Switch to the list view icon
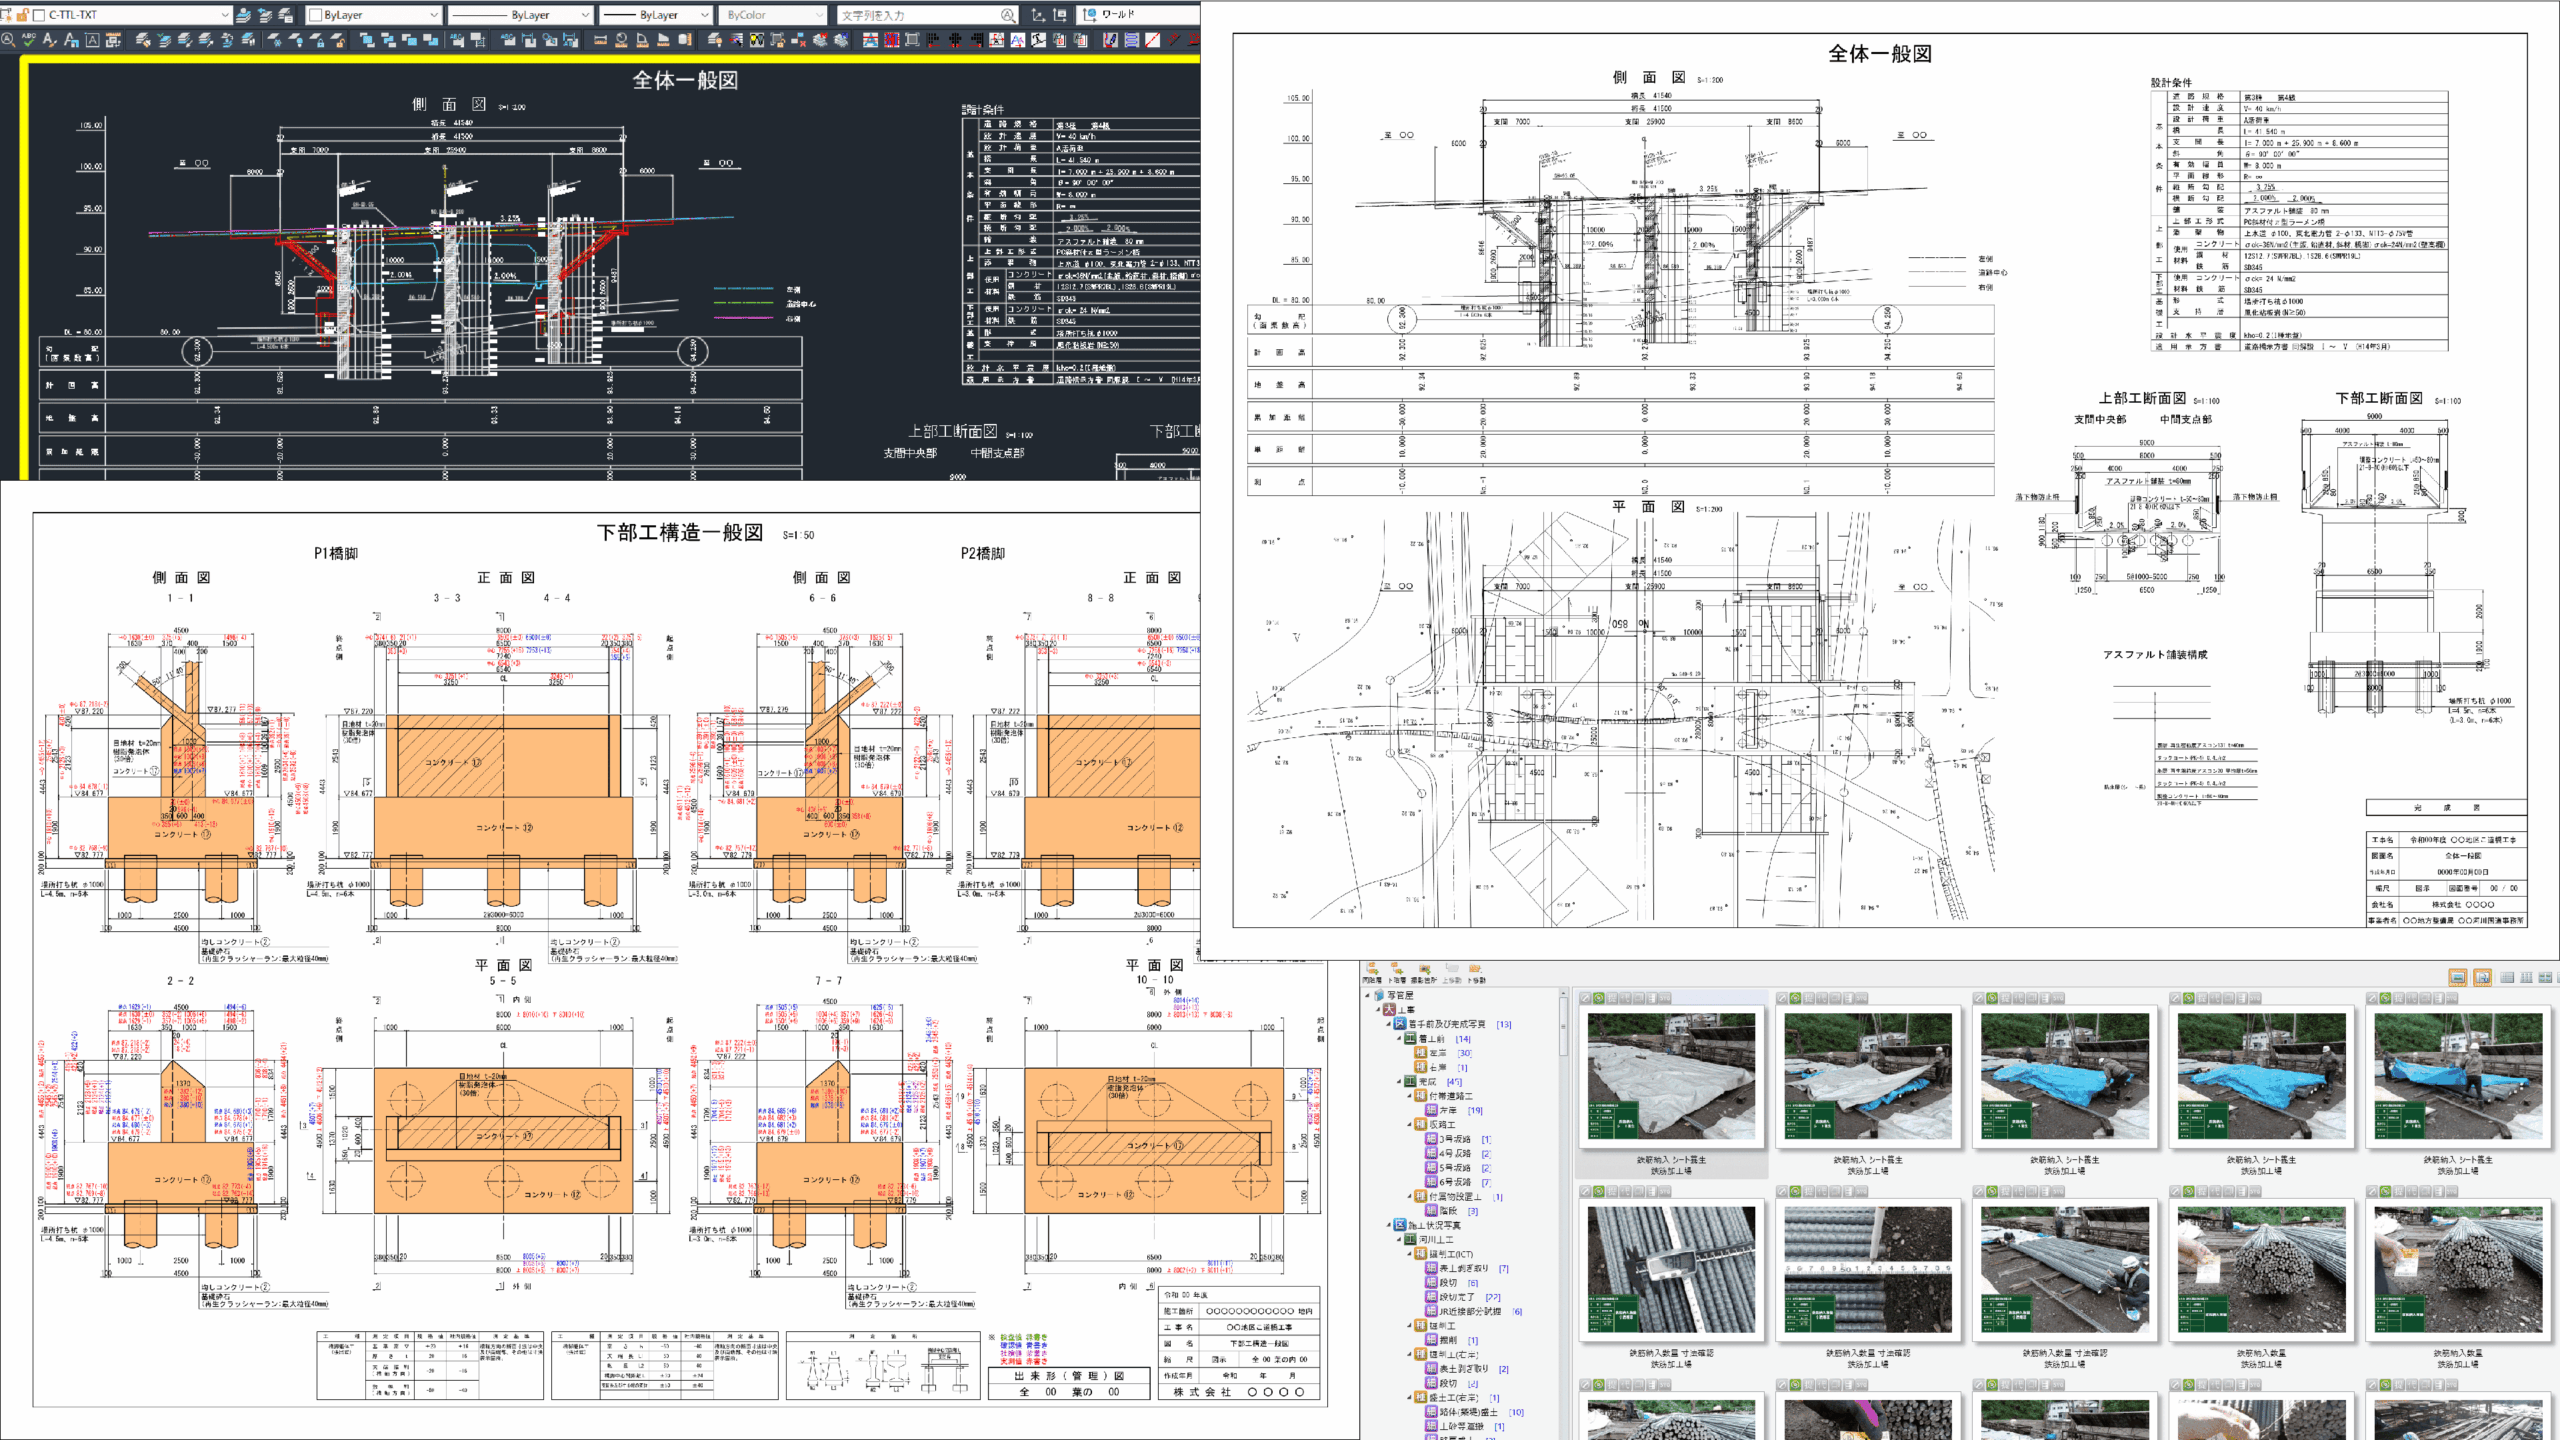The image size is (2560, 1440). point(2507,977)
